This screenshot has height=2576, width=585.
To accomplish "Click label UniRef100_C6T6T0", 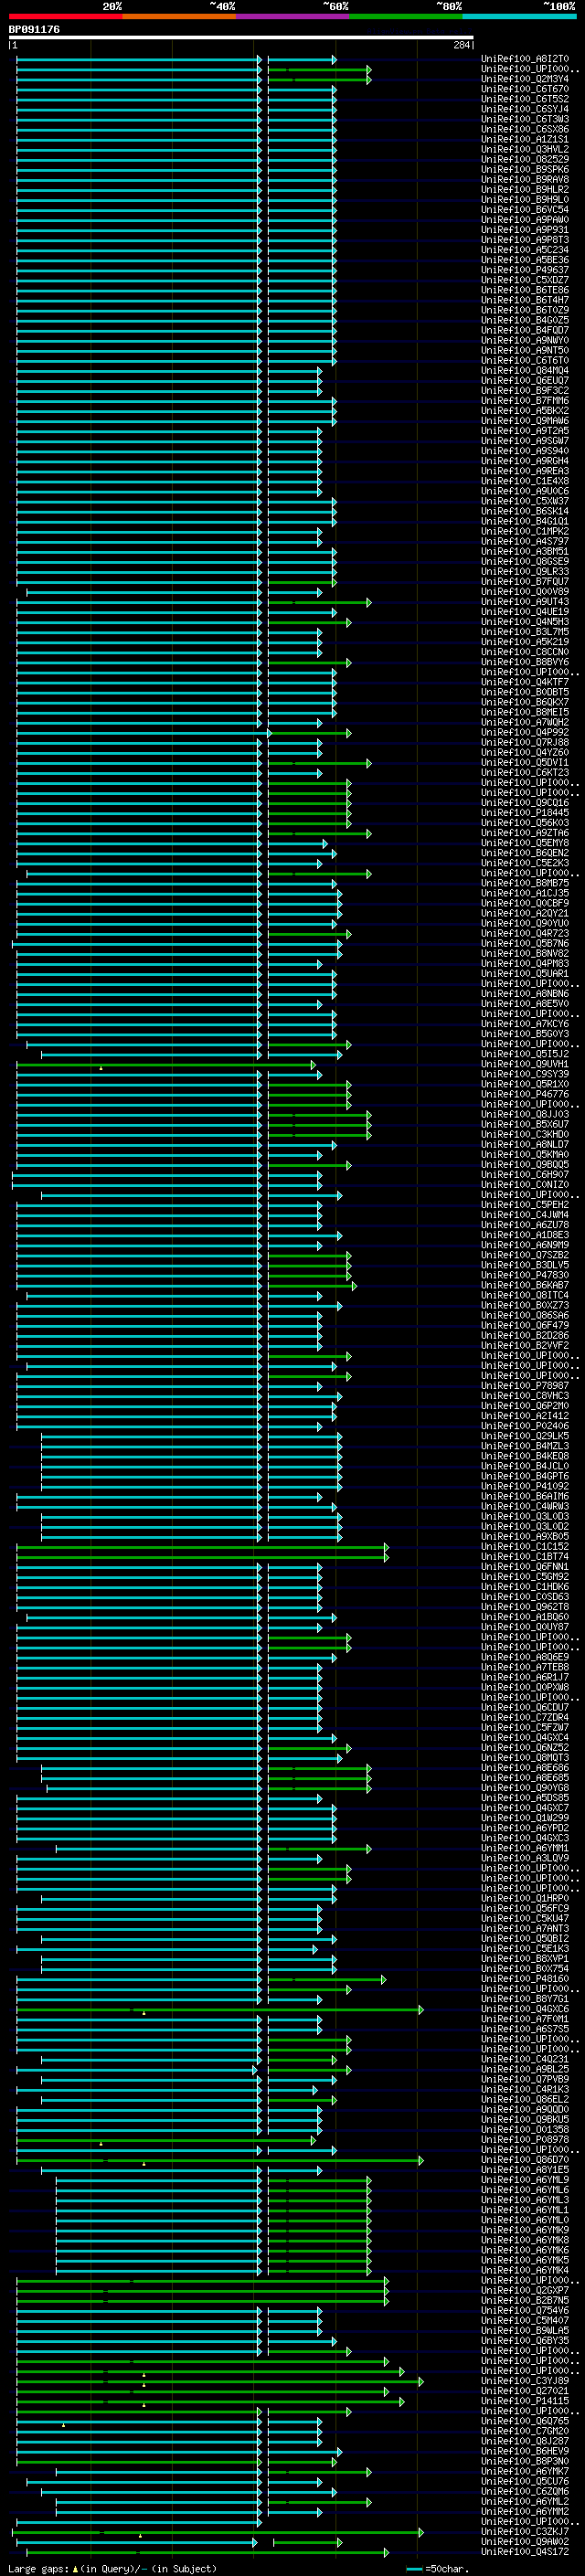I will [x=525, y=361].
